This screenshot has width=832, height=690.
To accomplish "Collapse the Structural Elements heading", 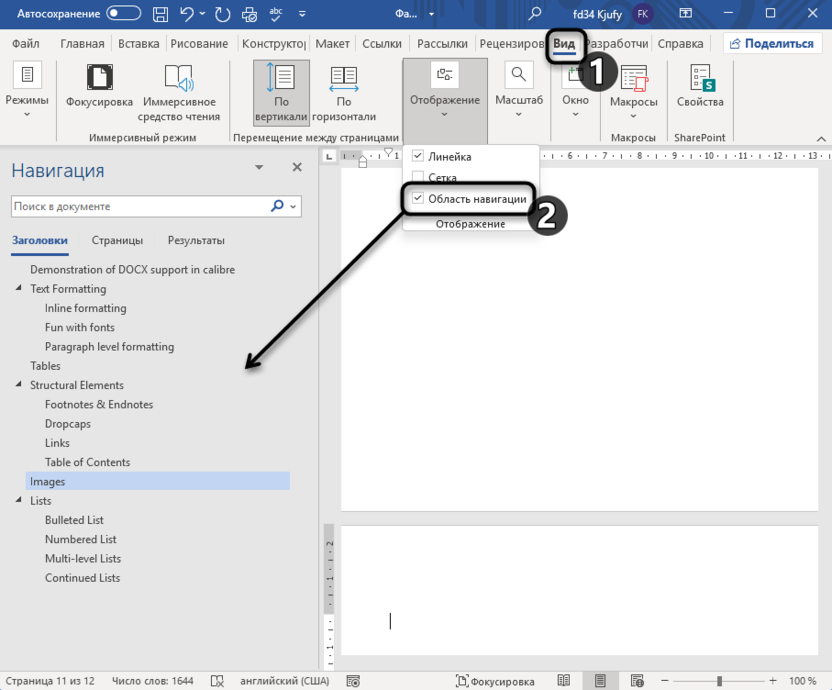I will (x=18, y=385).
